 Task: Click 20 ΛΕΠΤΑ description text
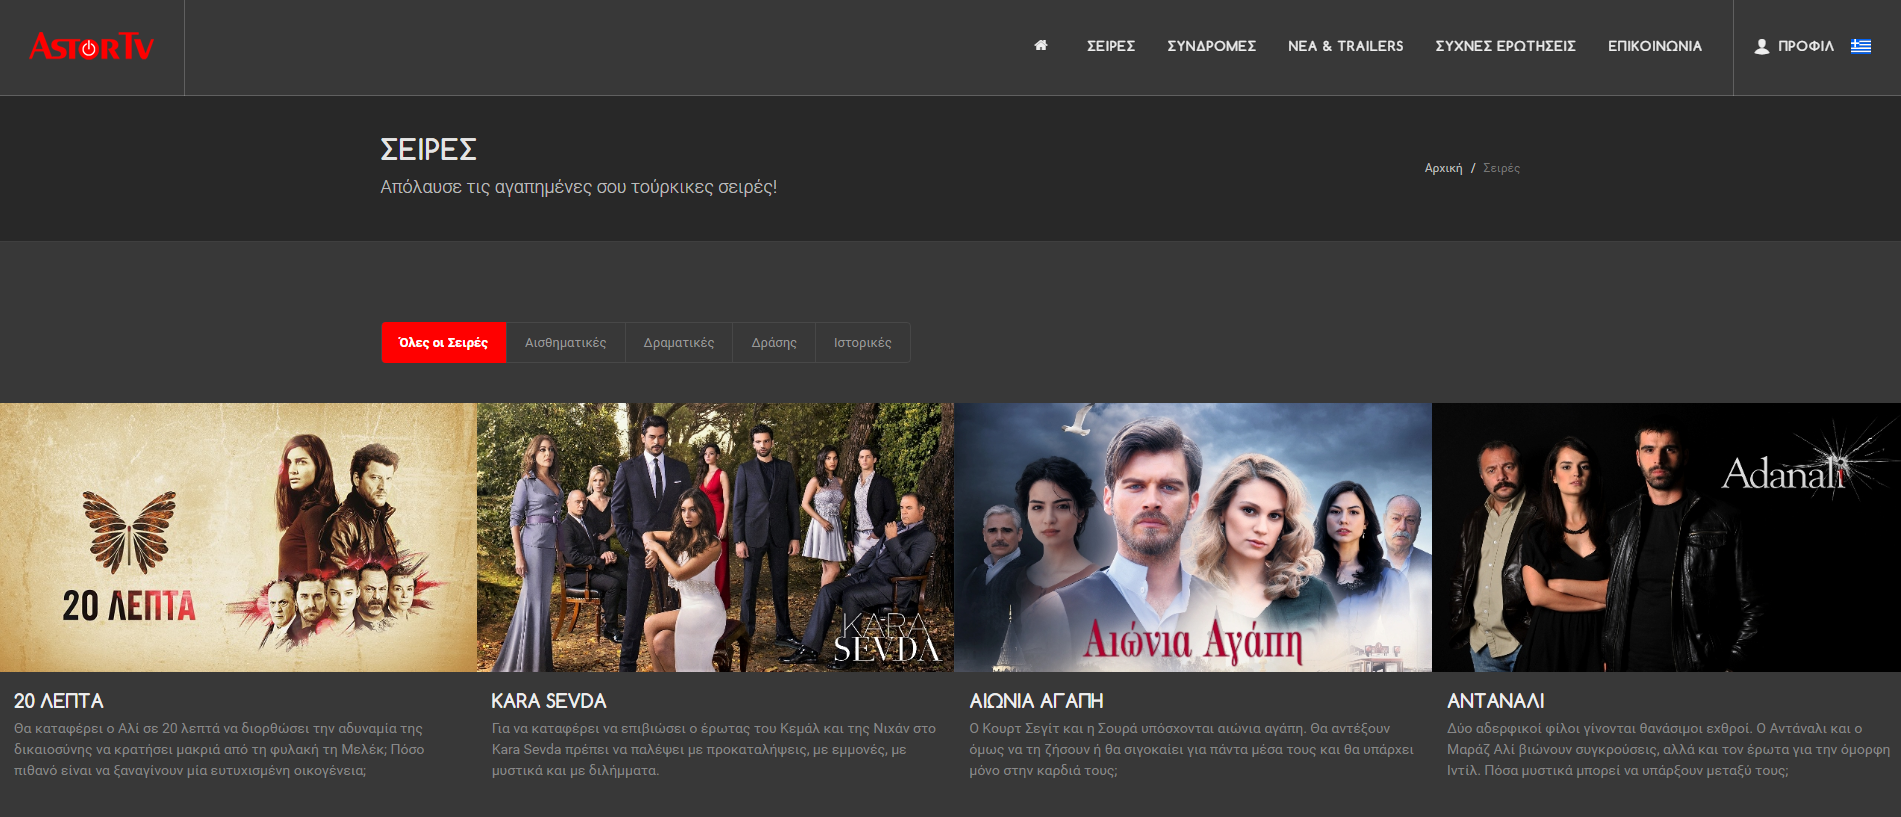[x=219, y=749]
